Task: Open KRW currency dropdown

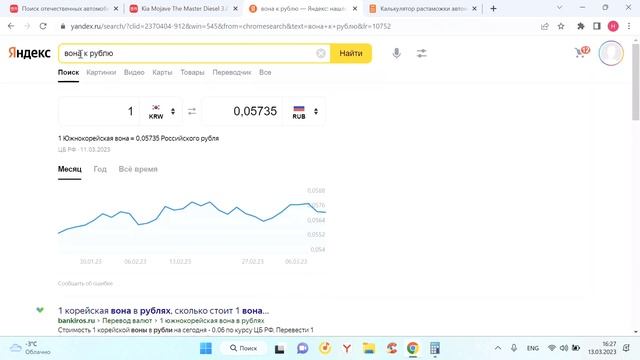Action: coord(162,111)
